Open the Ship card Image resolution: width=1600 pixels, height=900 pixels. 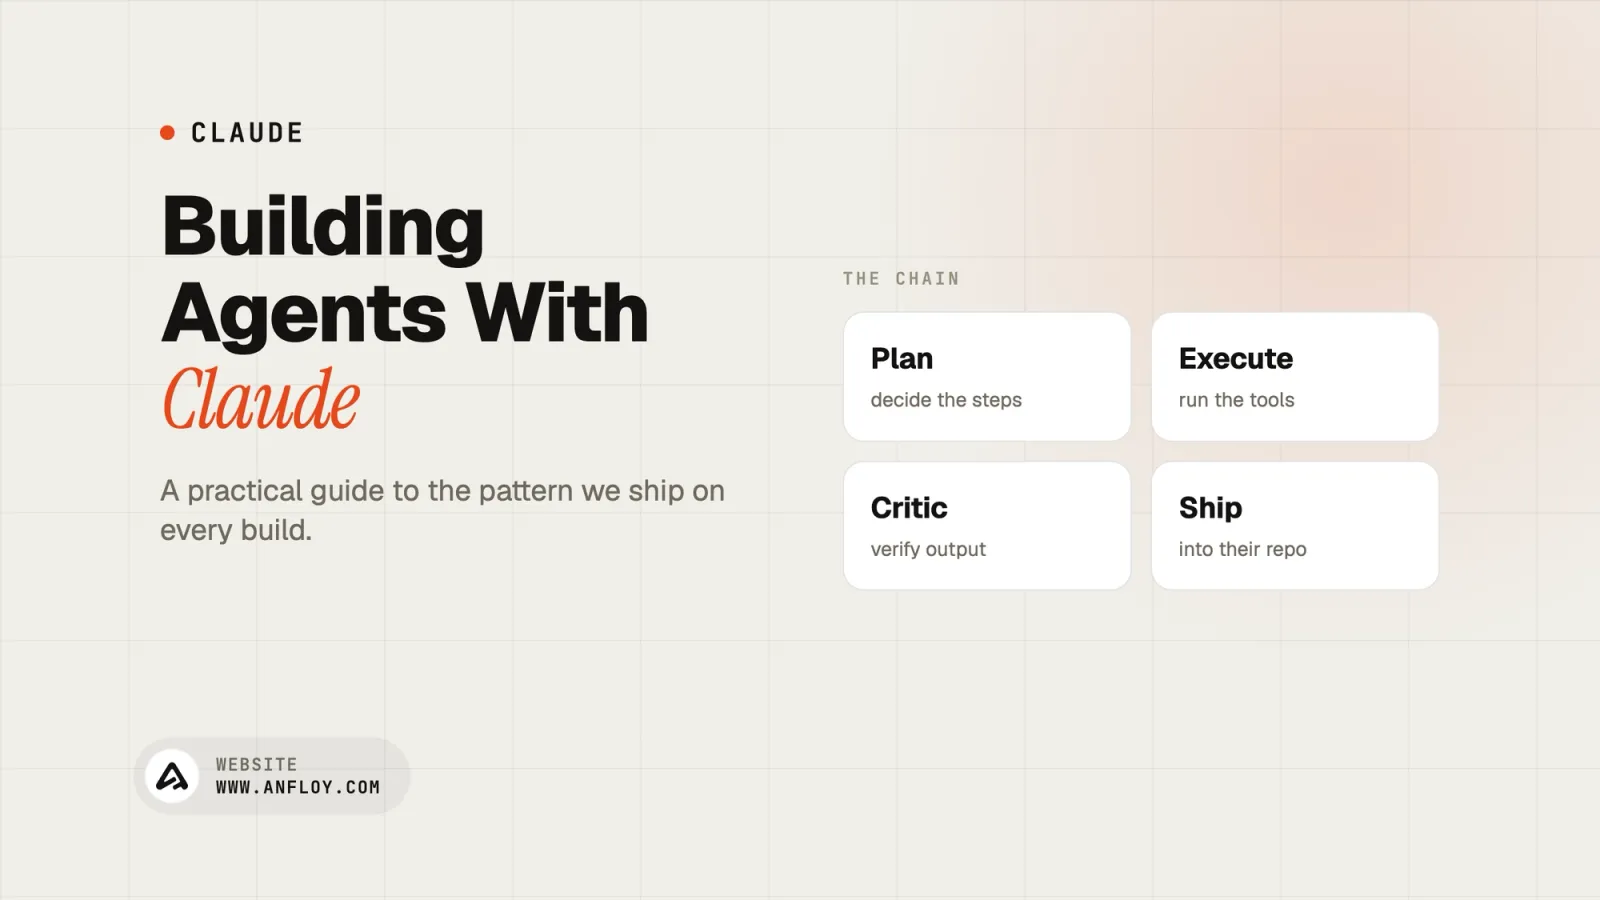click(x=1295, y=525)
